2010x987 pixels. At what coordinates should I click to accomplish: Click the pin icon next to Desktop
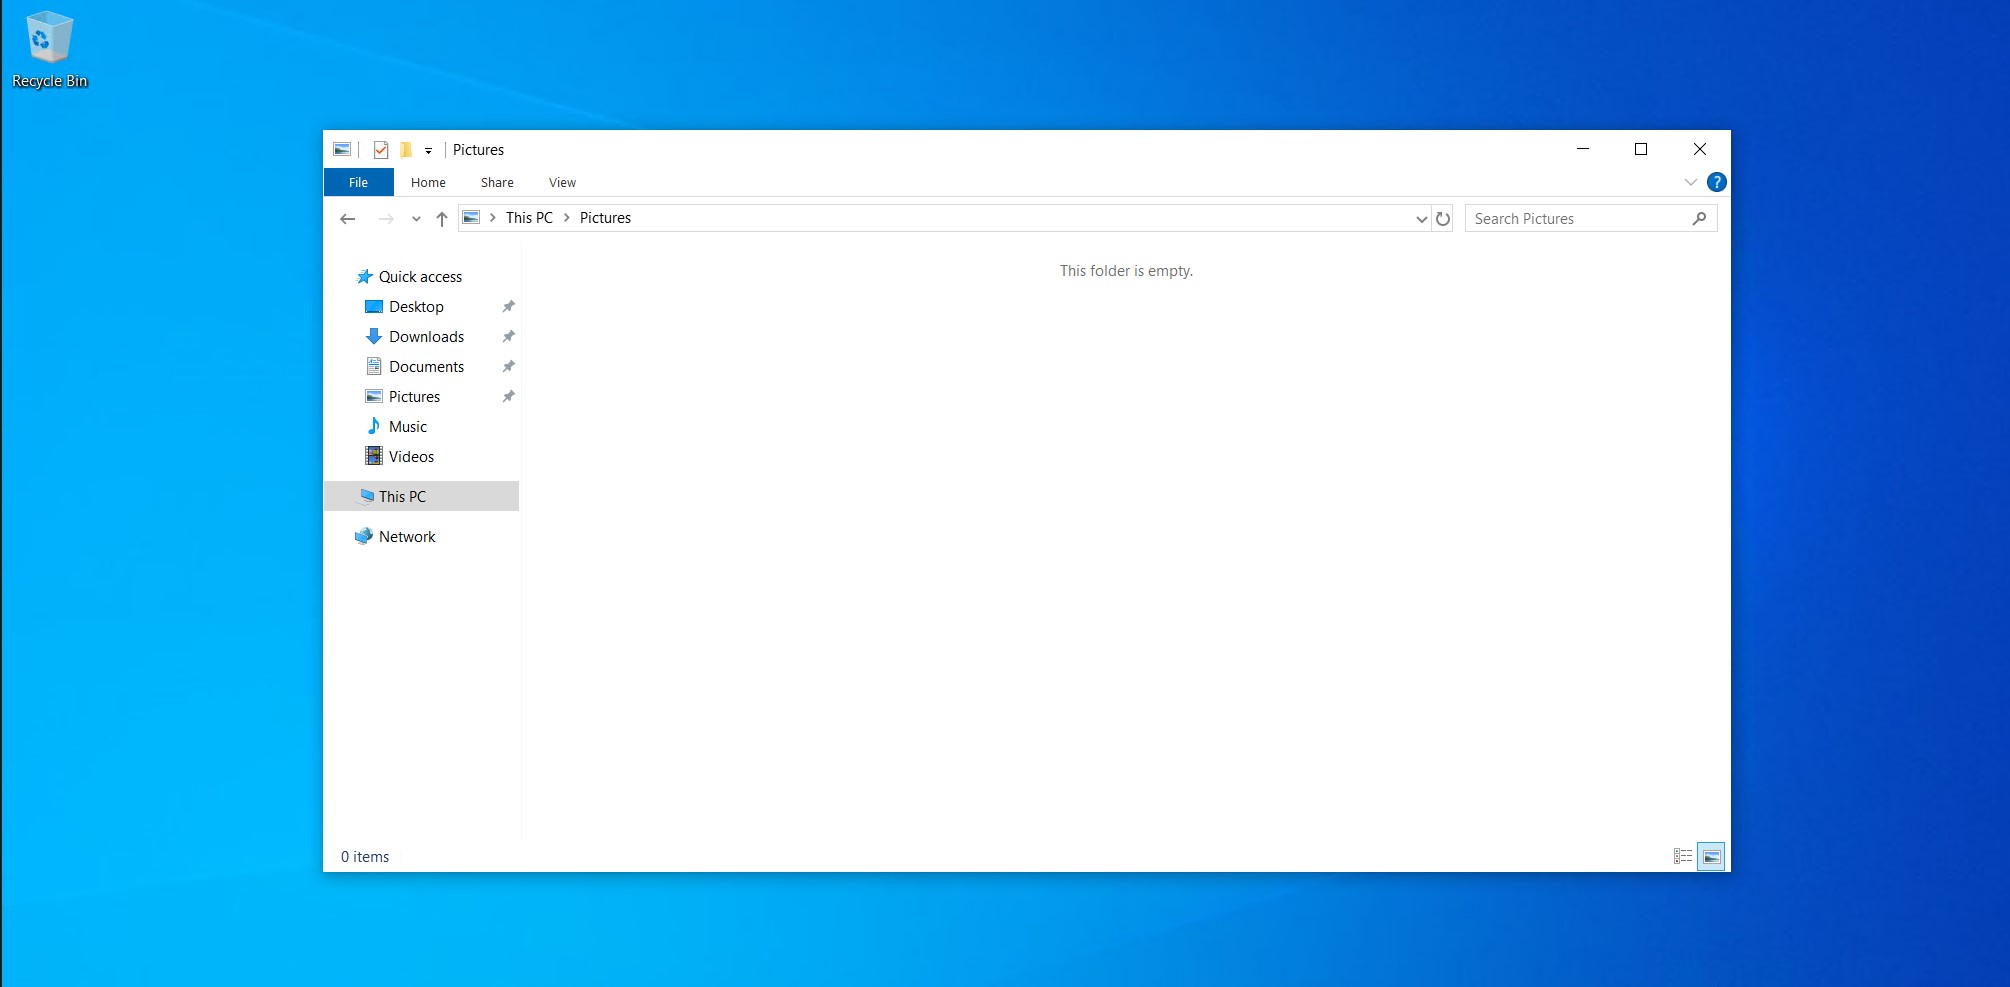pyautogui.click(x=508, y=307)
